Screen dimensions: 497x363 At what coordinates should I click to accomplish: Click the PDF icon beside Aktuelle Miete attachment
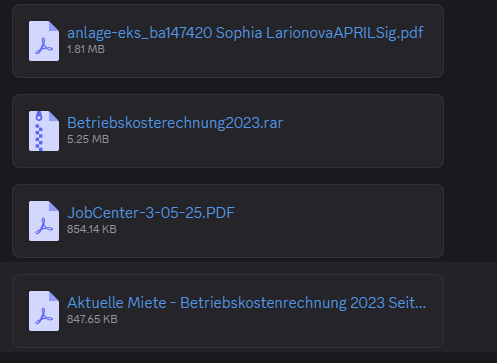(44, 311)
